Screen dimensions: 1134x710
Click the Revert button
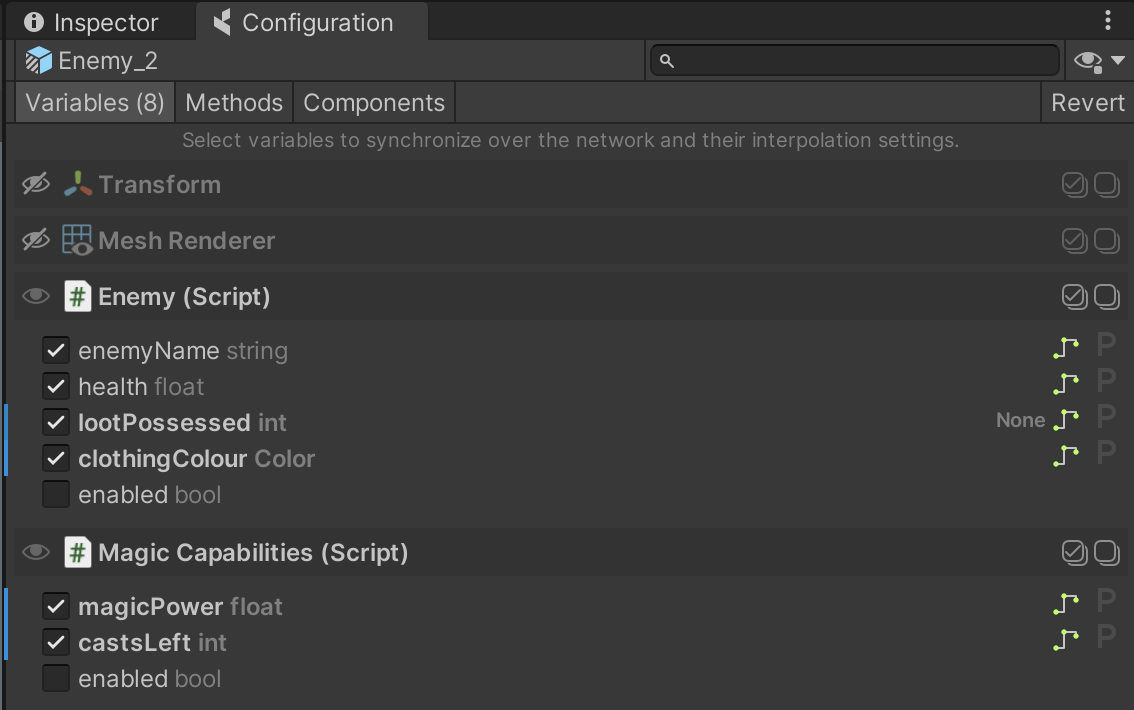click(x=1087, y=103)
